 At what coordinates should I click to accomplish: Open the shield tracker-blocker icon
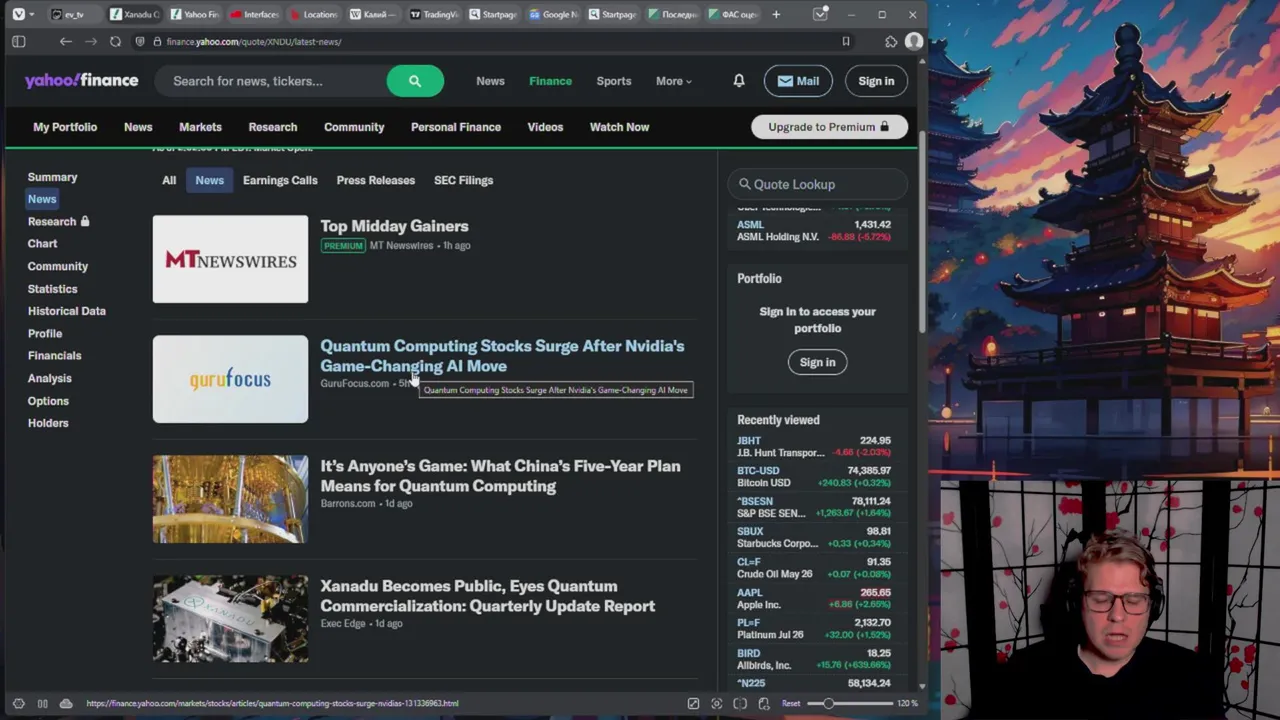[x=141, y=41]
